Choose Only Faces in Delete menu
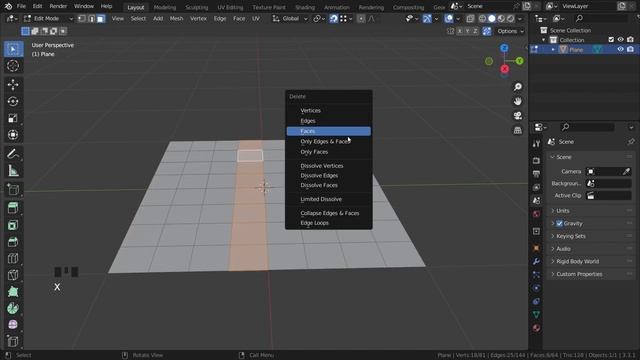The height and width of the screenshot is (360, 640). tap(329, 152)
